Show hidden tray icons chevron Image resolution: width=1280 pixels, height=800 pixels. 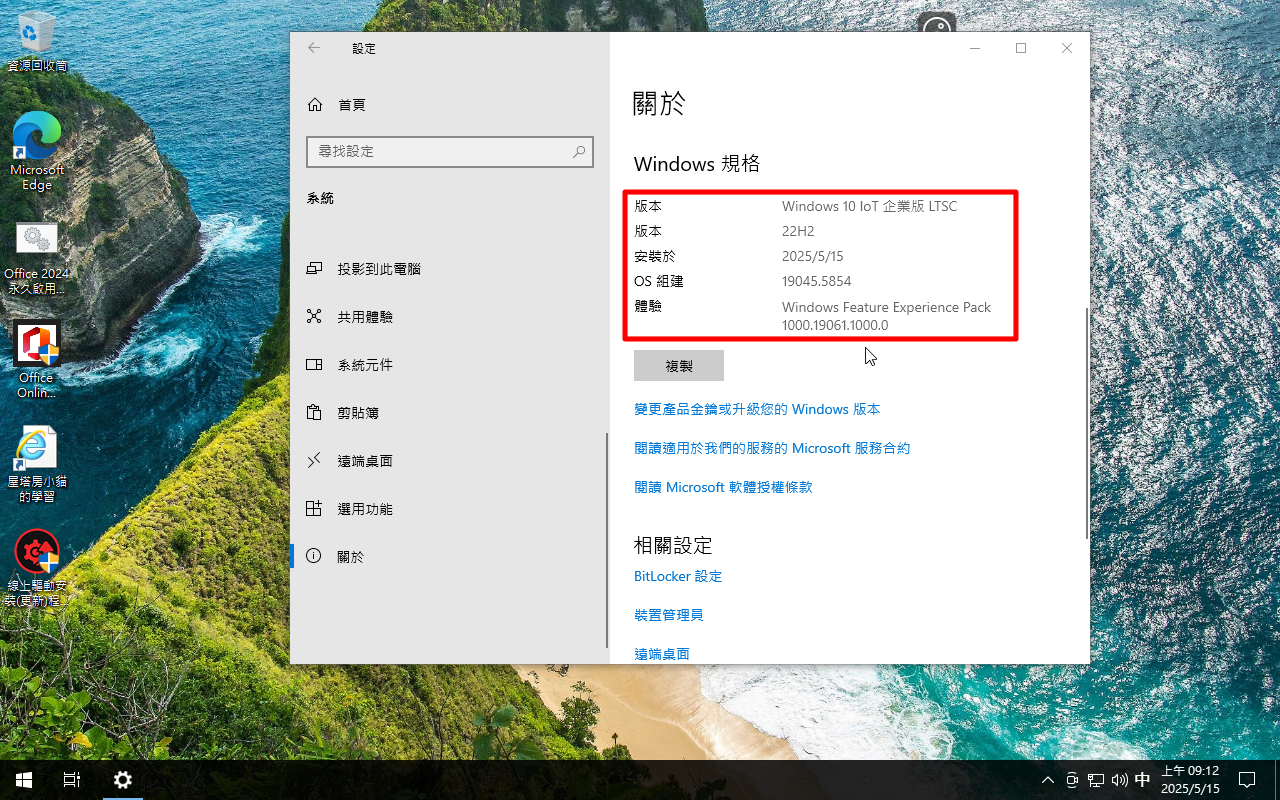click(1048, 780)
